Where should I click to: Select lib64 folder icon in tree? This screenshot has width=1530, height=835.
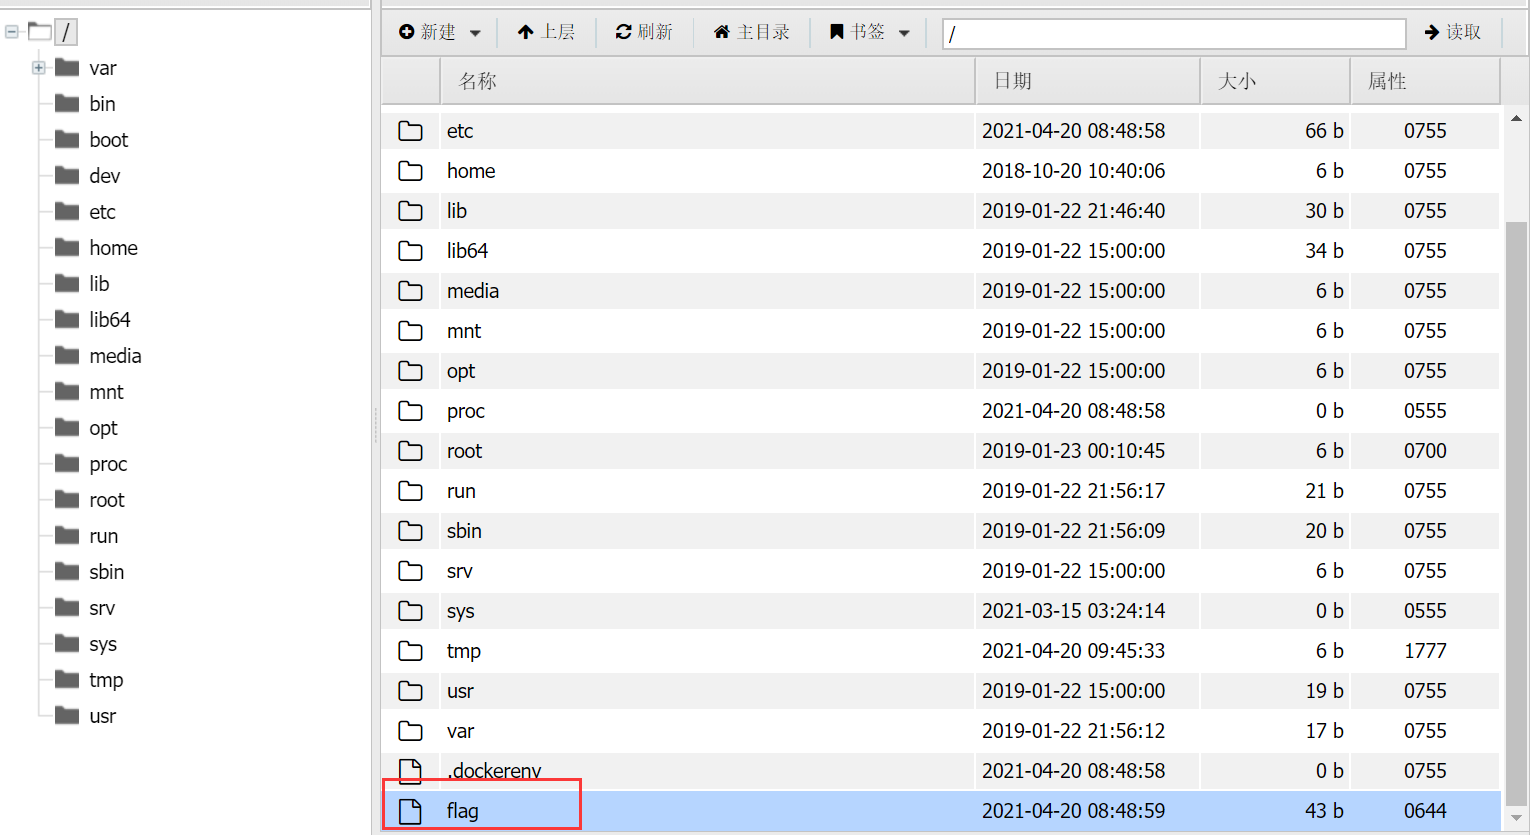coord(67,319)
